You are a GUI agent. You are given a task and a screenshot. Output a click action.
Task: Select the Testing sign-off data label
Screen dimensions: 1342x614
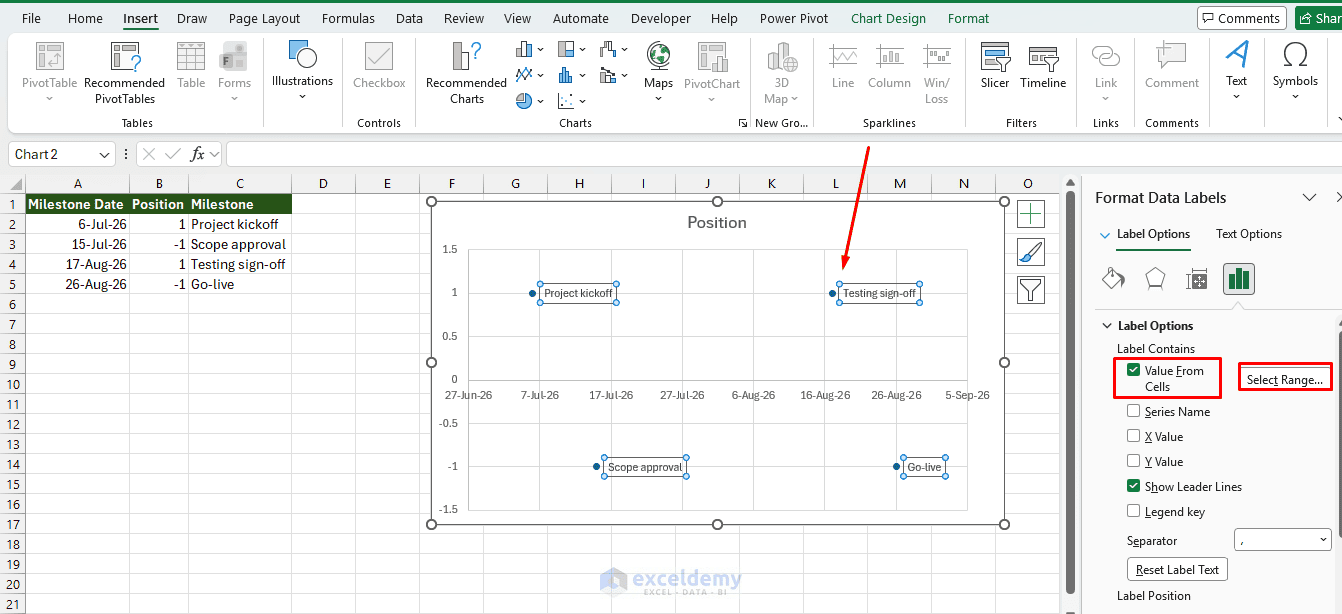(879, 293)
